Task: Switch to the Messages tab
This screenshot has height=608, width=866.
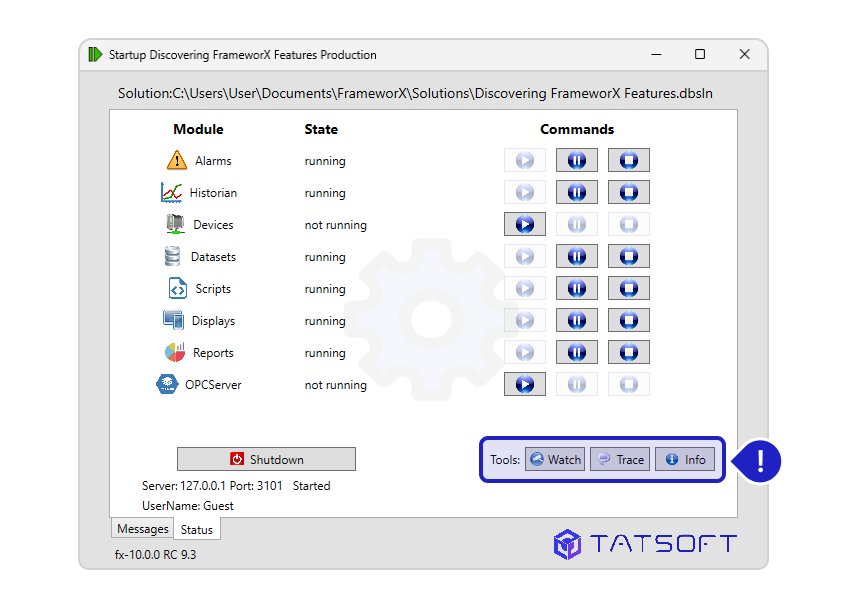Action: pyautogui.click(x=142, y=528)
